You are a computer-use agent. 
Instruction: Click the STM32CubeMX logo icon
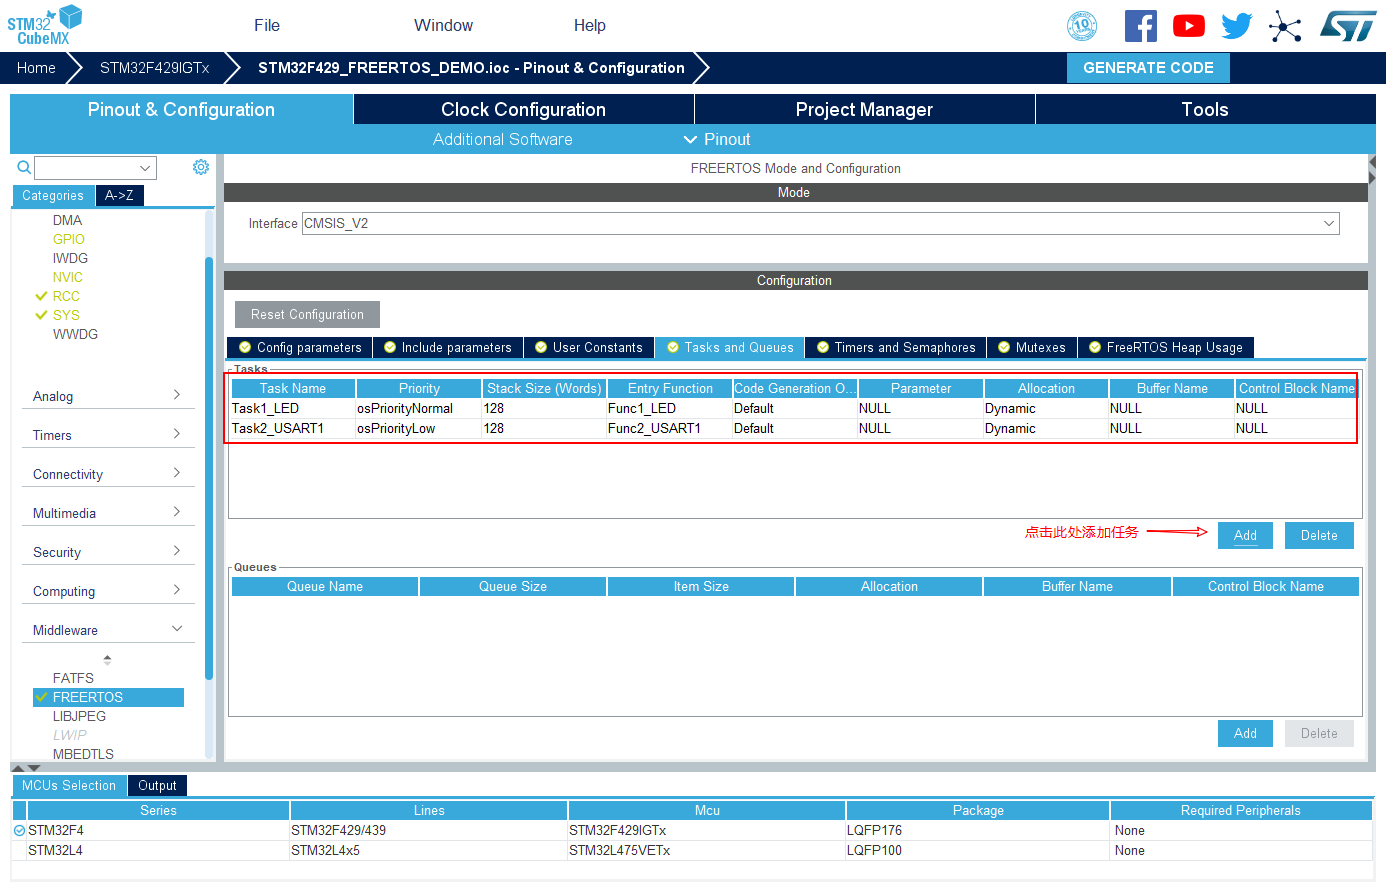[45, 25]
